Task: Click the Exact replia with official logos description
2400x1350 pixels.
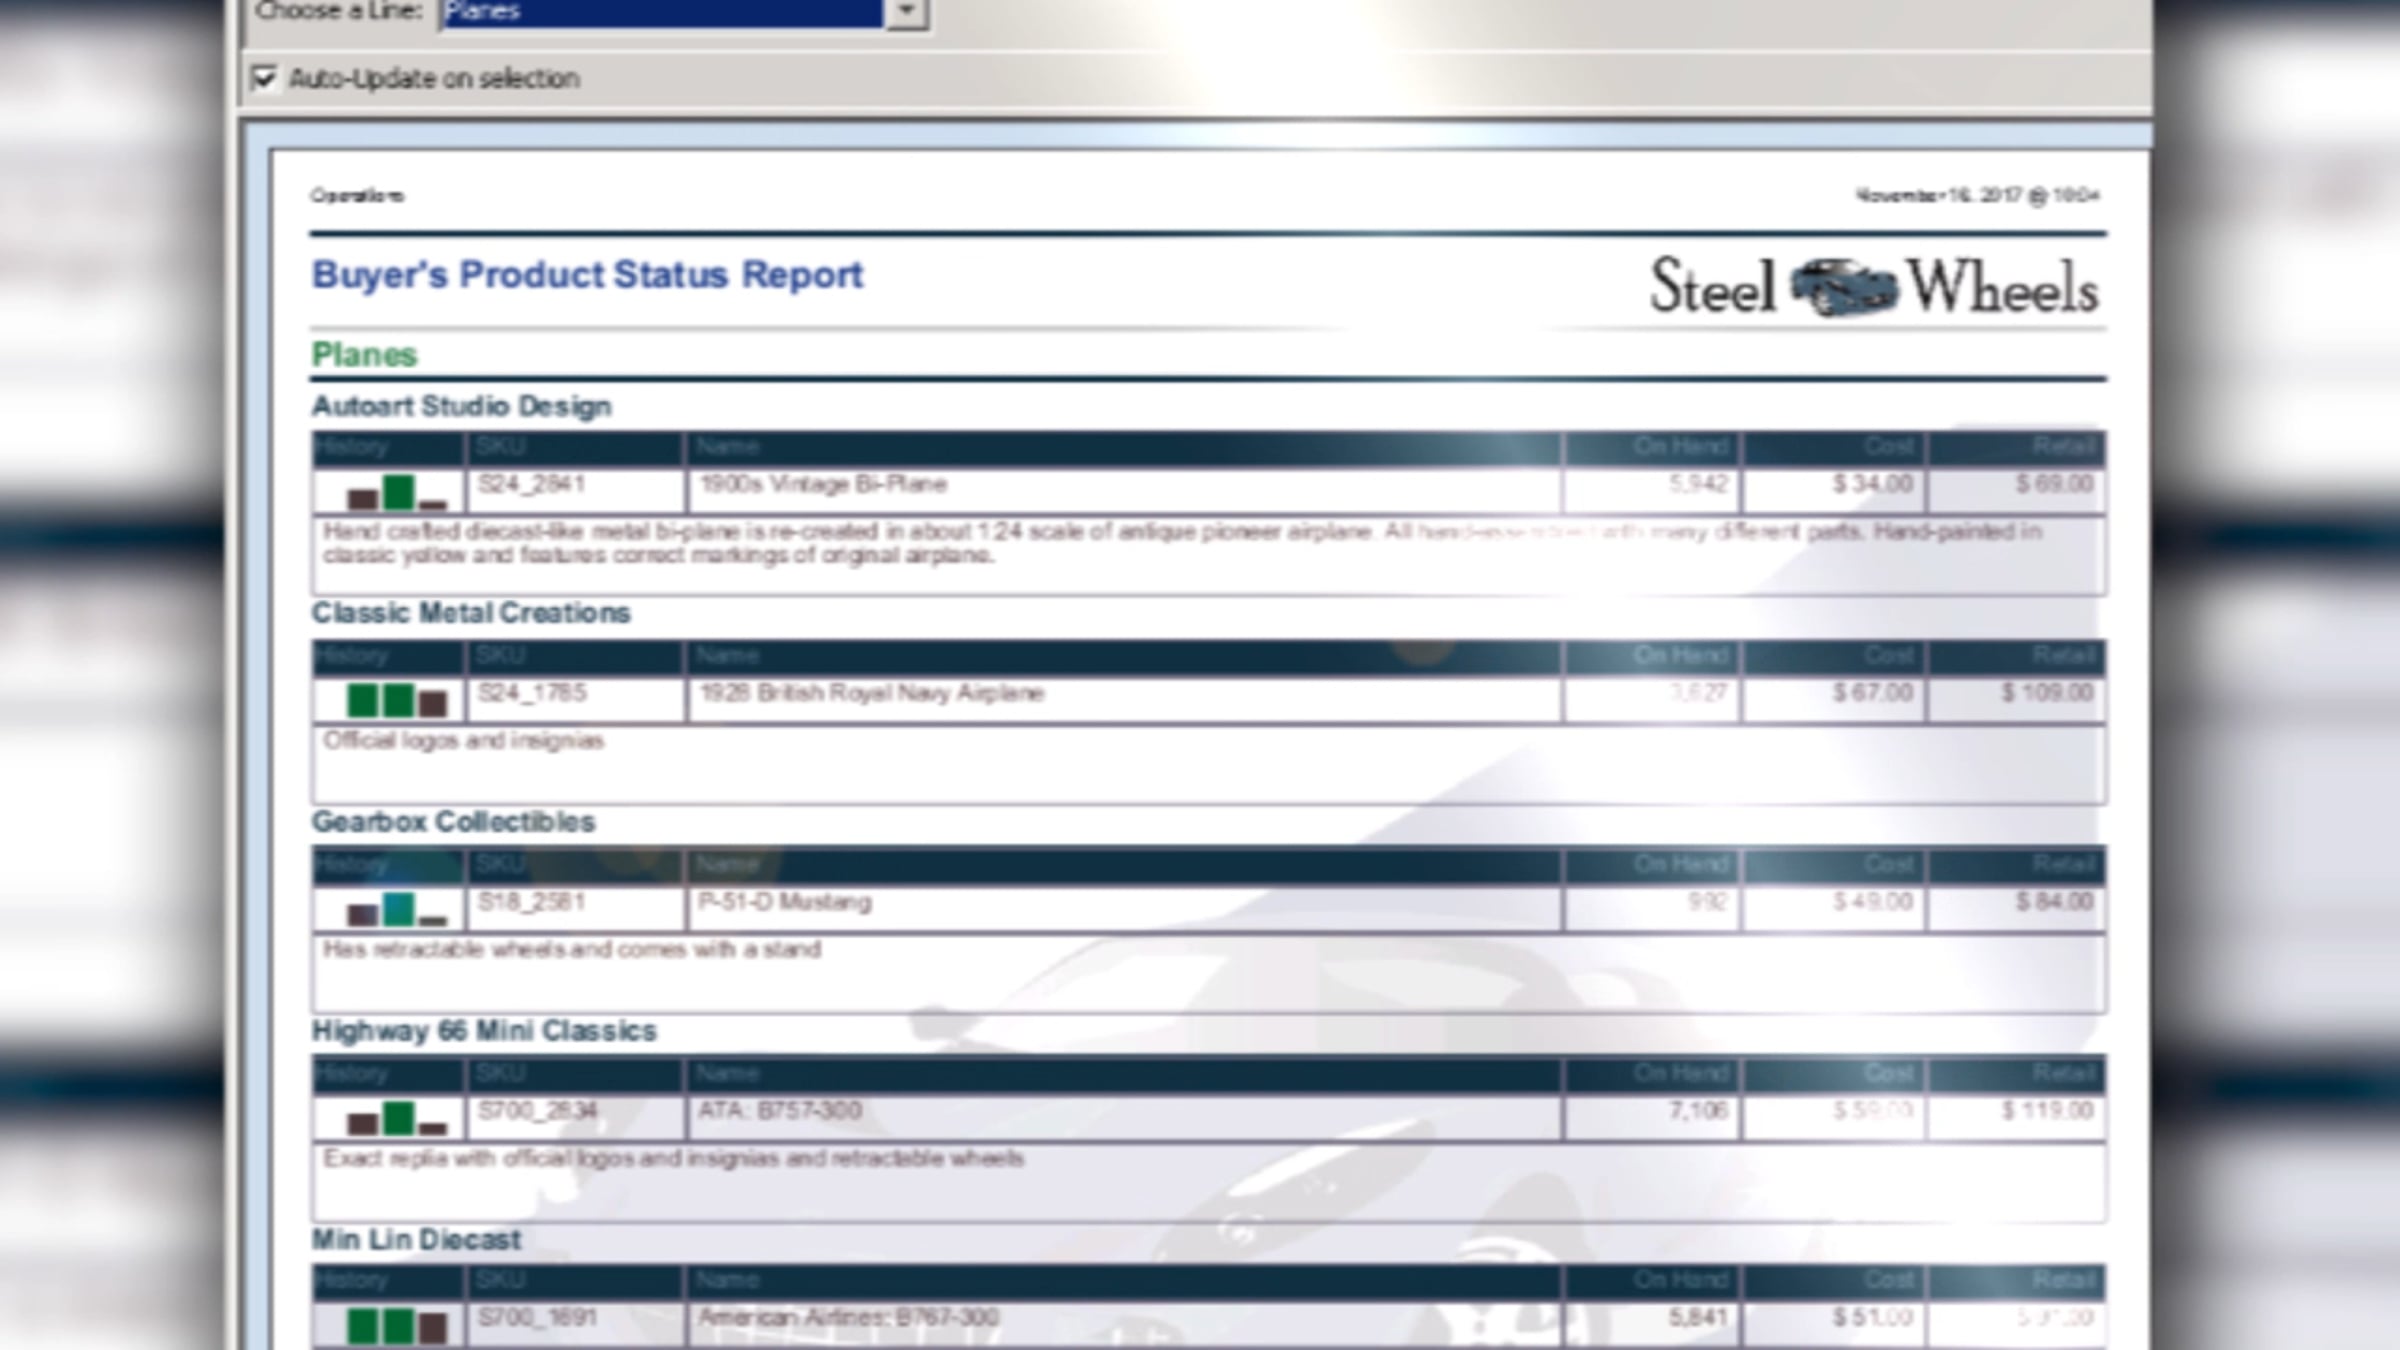Action: tap(673, 1159)
